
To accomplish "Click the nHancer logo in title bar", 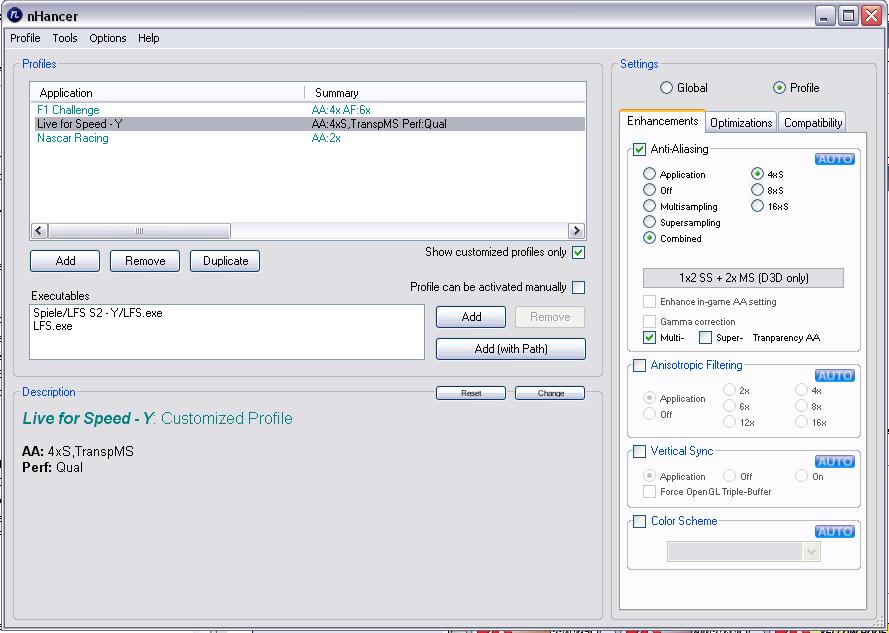I will point(14,15).
